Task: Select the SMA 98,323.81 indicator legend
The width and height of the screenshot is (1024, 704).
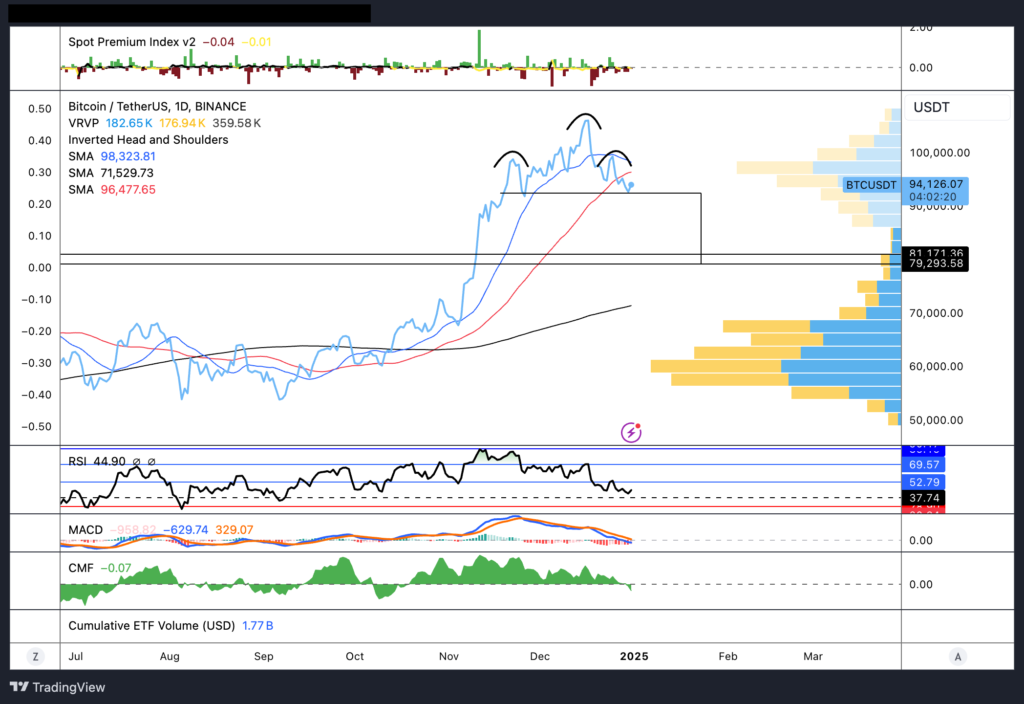Action: tap(80, 157)
